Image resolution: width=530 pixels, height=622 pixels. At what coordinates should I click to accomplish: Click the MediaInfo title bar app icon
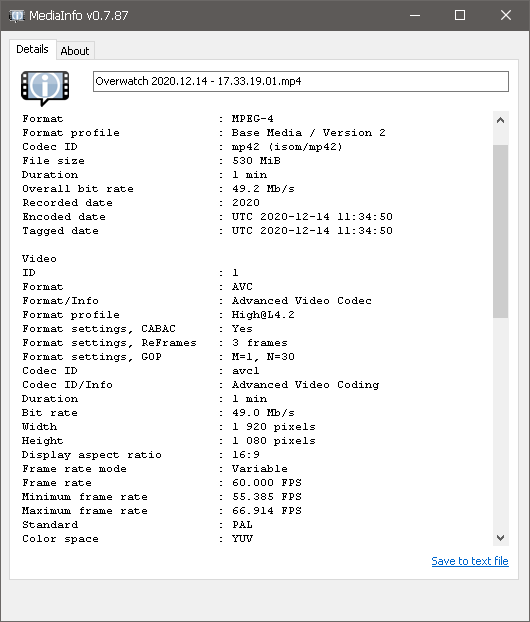(16, 15)
